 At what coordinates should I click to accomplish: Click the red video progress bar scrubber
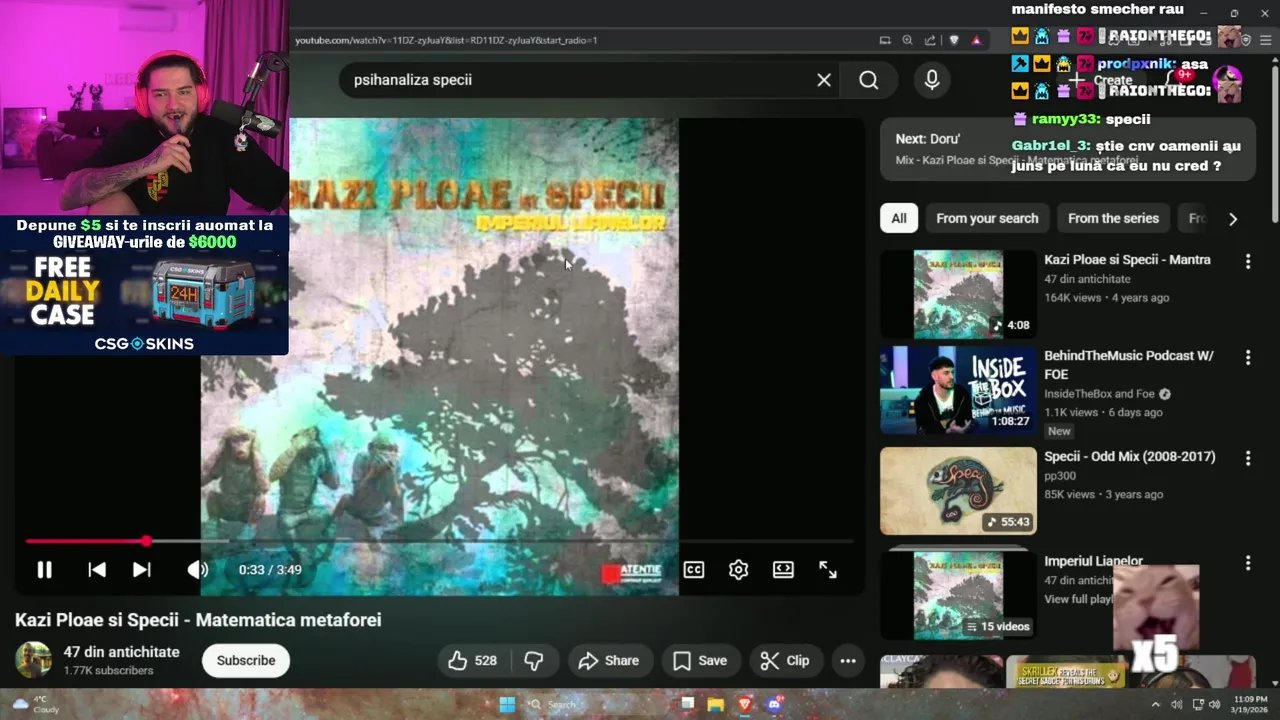(146, 541)
